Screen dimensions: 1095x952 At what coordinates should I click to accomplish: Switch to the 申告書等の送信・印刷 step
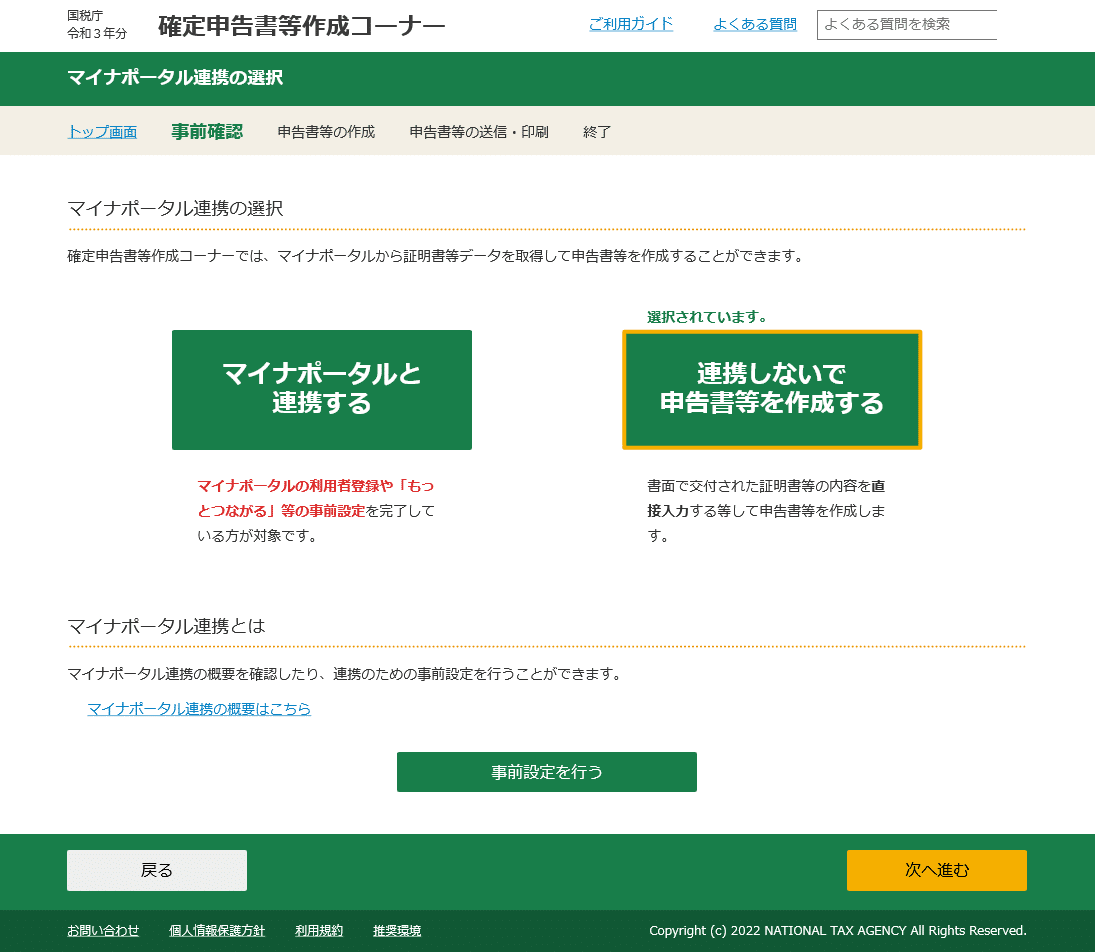click(x=477, y=130)
